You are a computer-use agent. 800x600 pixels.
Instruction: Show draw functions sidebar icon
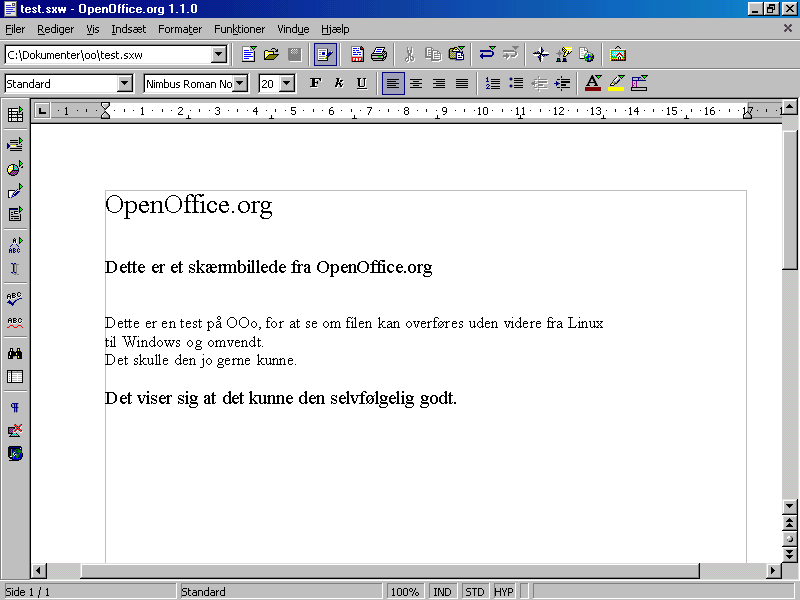[15, 191]
